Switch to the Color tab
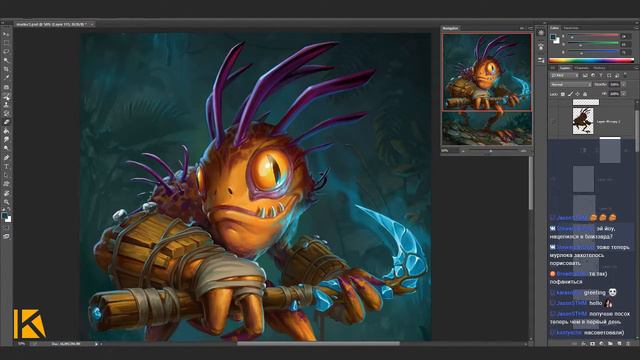This screenshot has height=360, width=640. pos(554,28)
